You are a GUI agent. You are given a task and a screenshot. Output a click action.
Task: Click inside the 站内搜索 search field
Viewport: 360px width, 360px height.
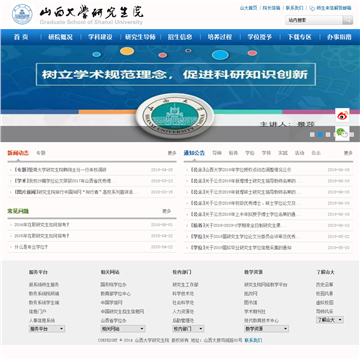[314, 20]
